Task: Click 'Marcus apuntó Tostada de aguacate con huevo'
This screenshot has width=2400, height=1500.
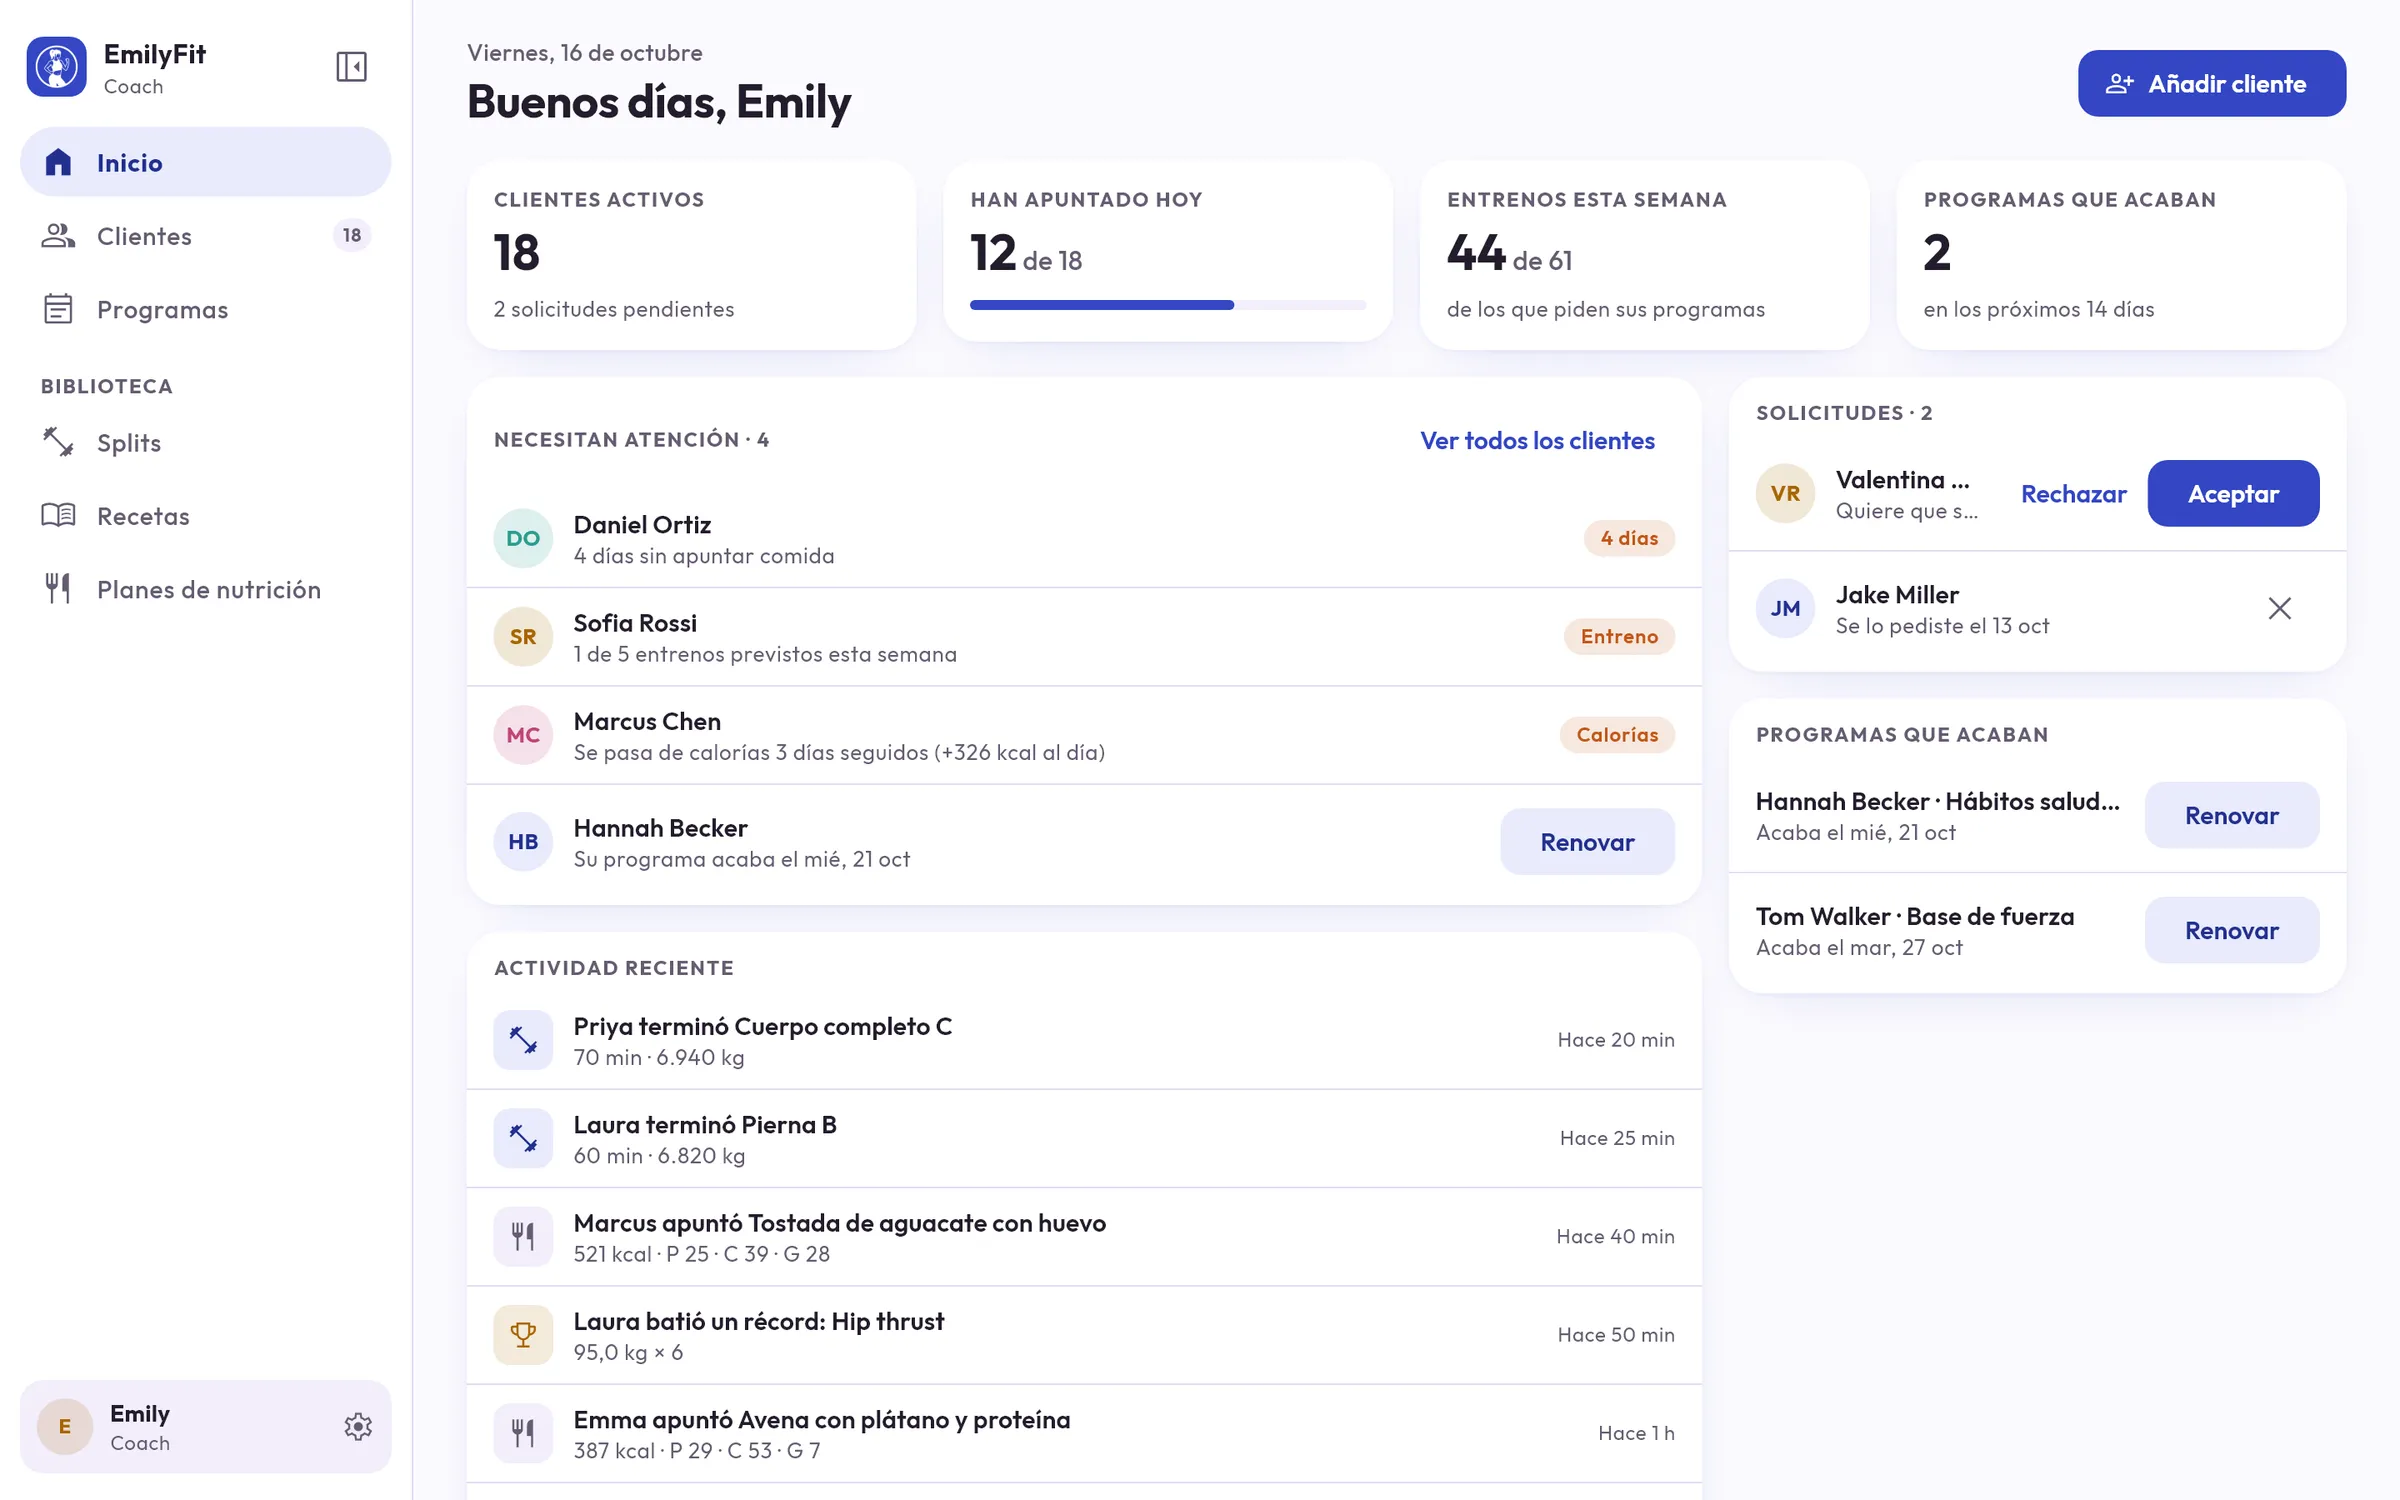Action: (x=839, y=1223)
